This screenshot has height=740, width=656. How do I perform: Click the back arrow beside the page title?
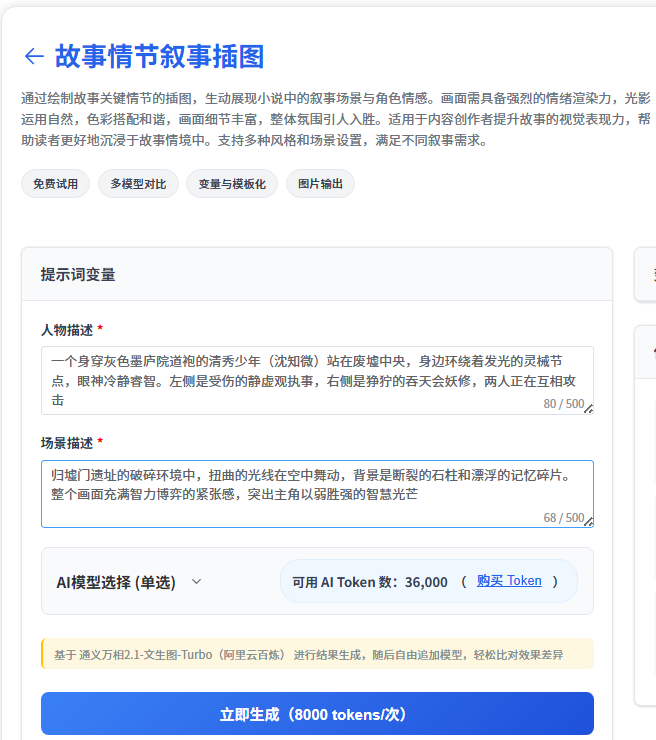[x=33, y=56]
